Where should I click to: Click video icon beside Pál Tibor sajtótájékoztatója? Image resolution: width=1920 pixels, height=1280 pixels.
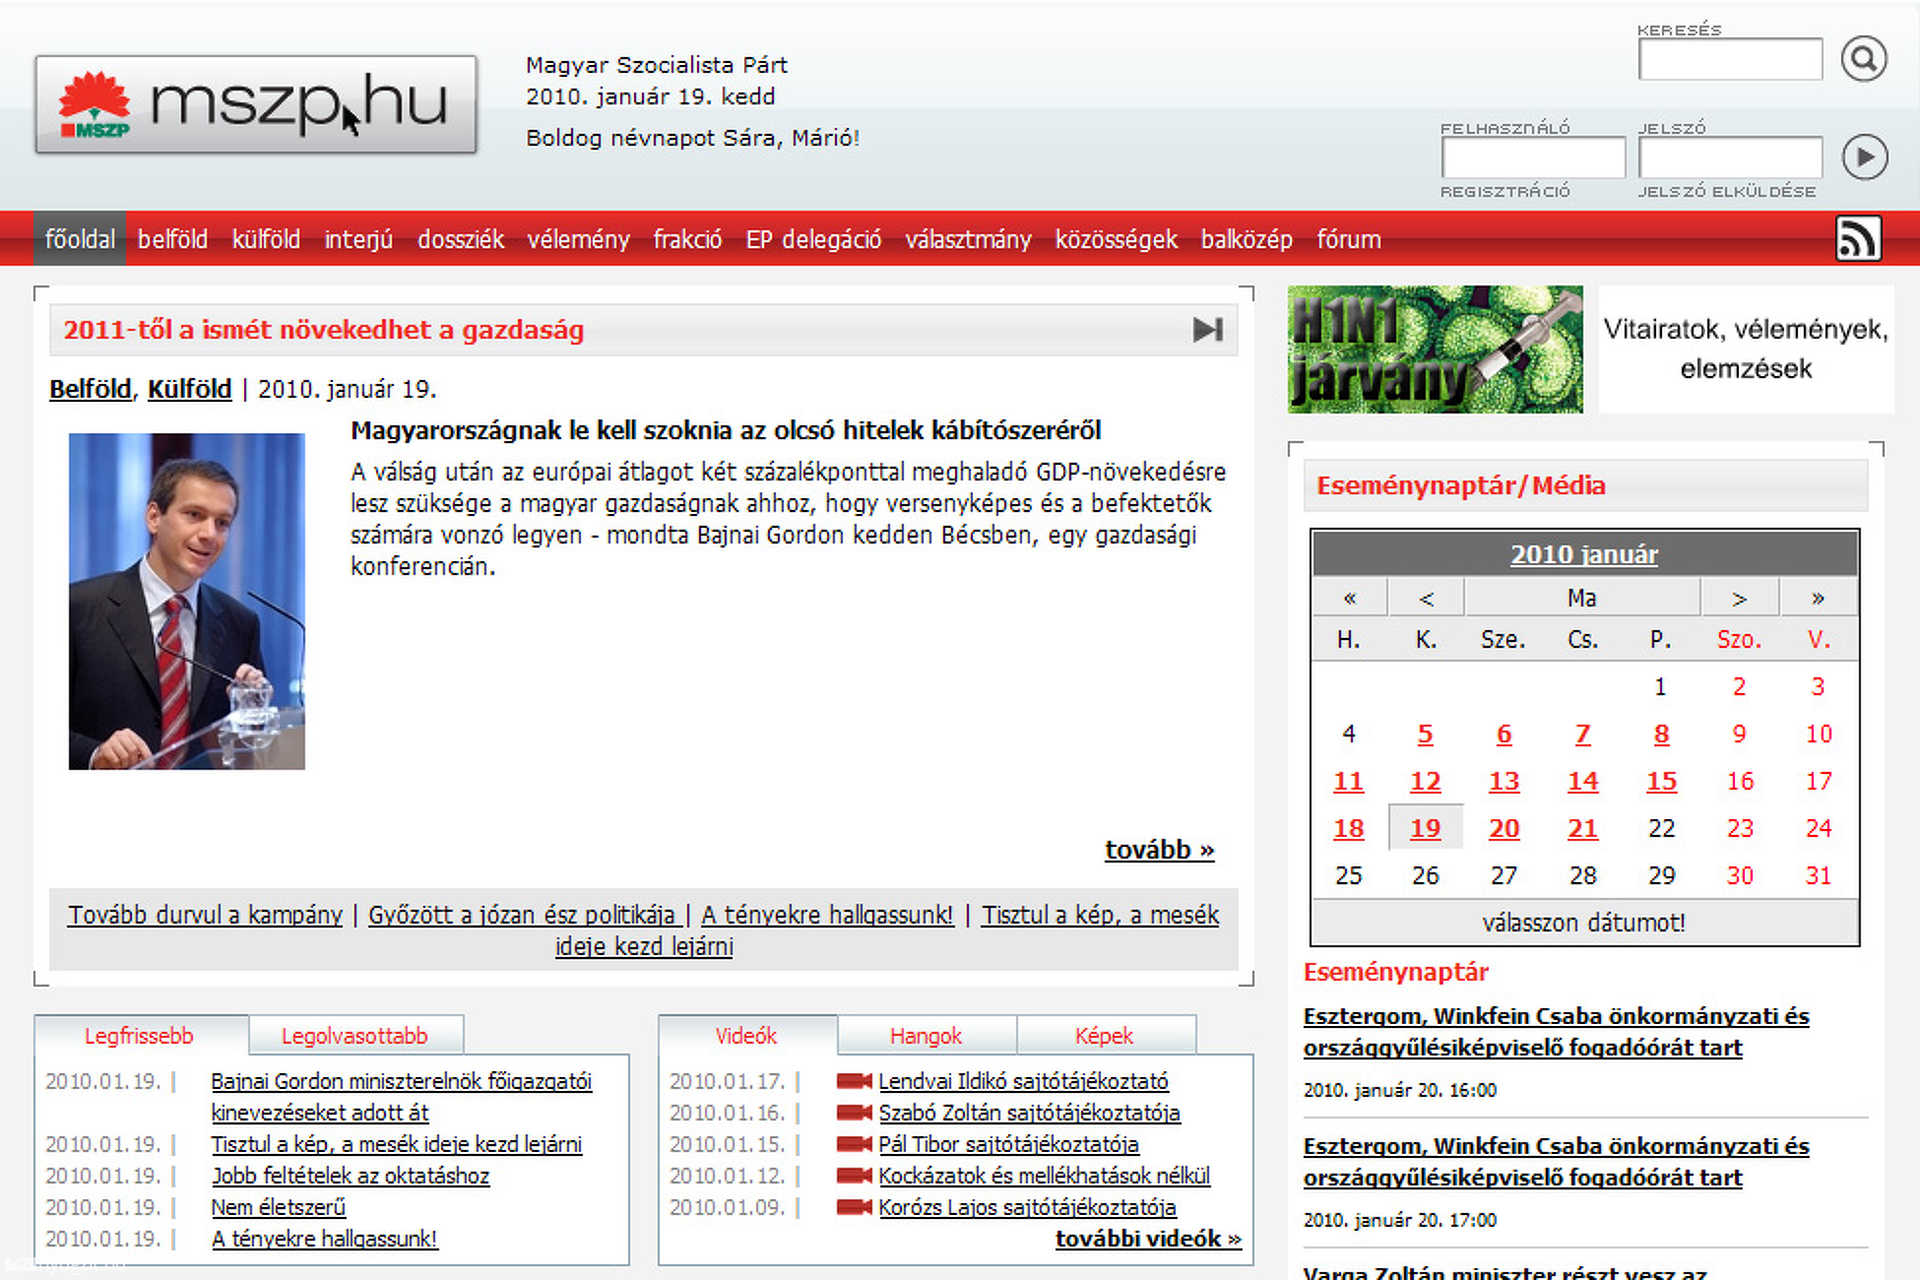854,1144
